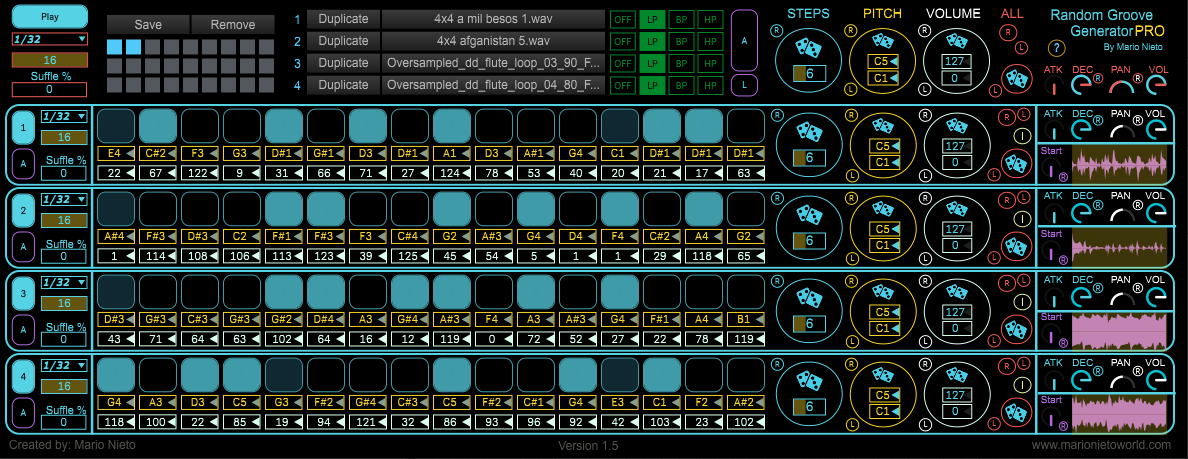Open the global 1/32 rate dropdown
The height and width of the screenshot is (459, 1188).
click(x=49, y=38)
